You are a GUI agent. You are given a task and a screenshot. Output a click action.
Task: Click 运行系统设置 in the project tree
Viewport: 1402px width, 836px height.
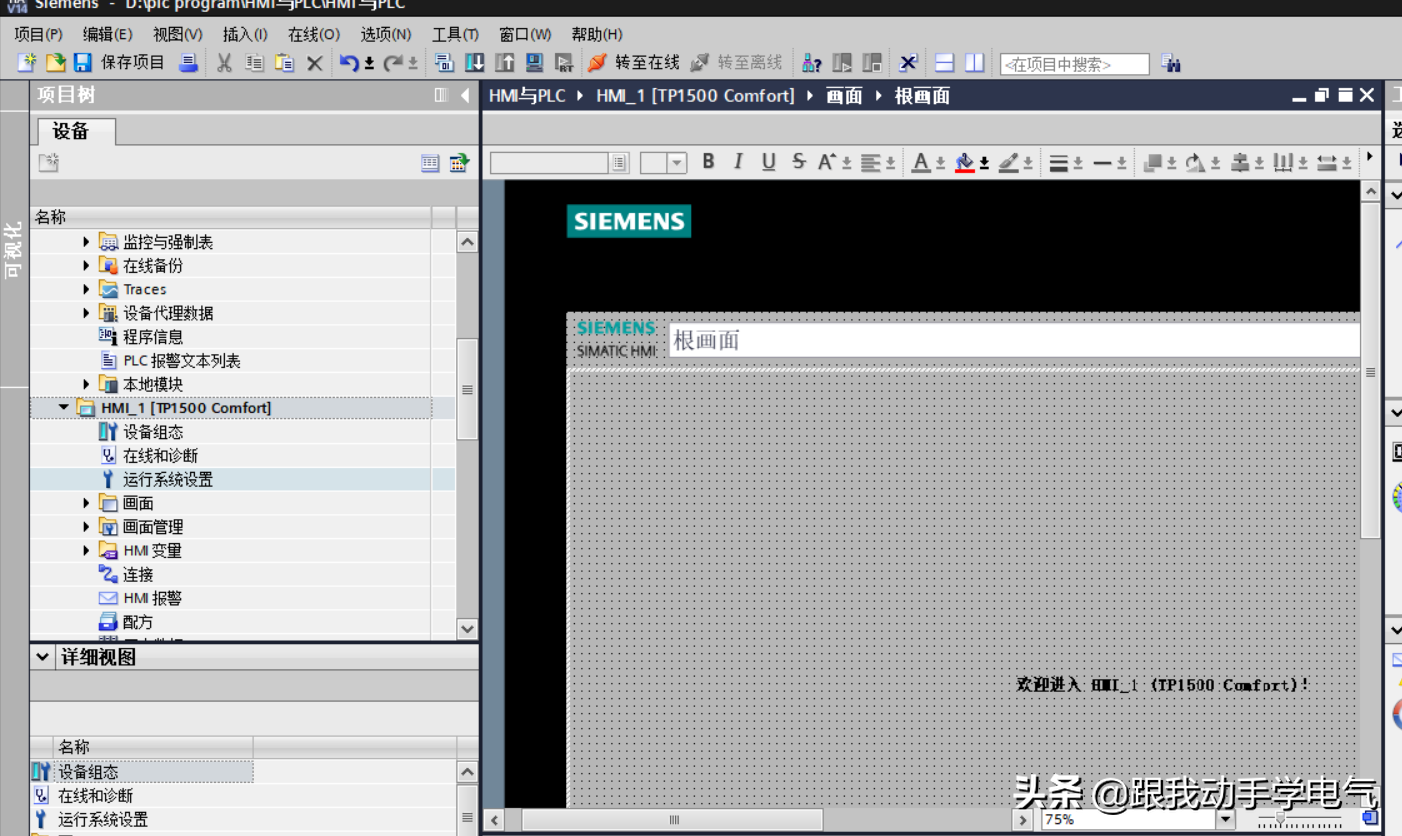coord(167,480)
